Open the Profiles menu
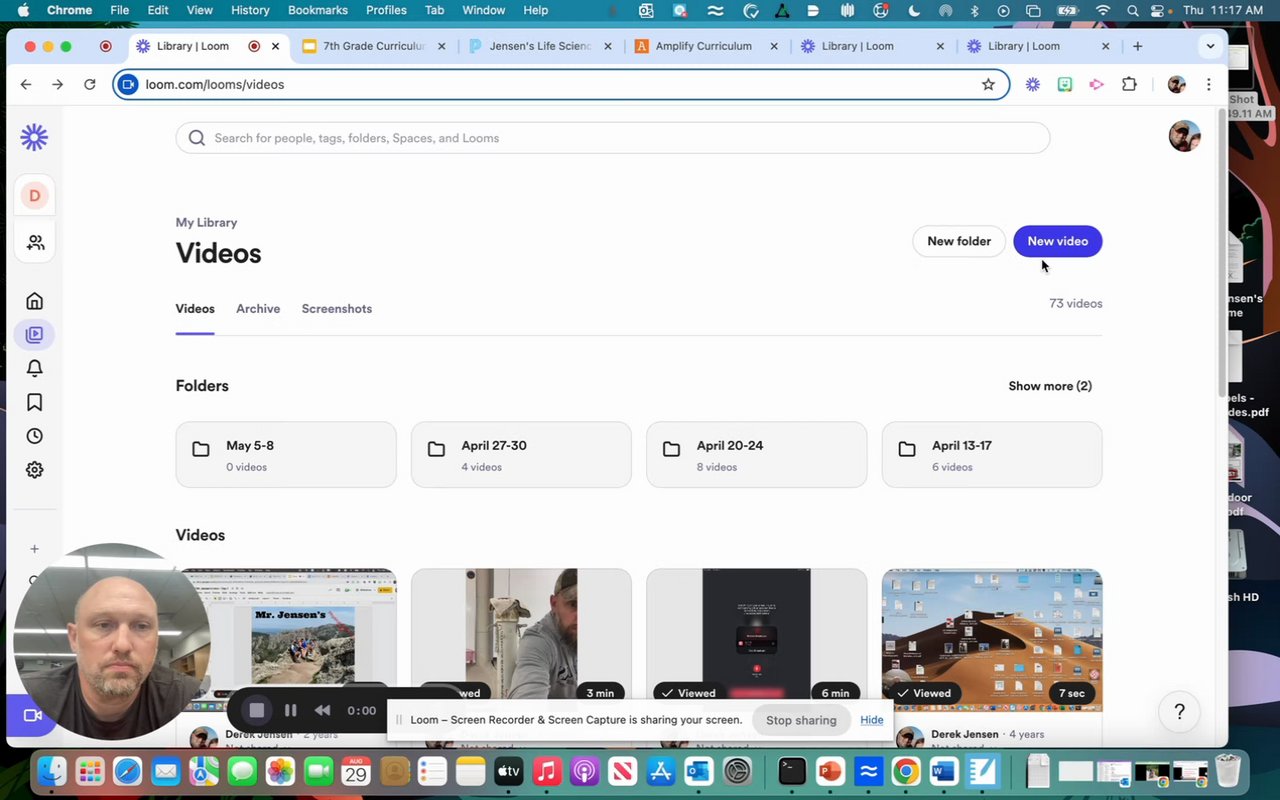This screenshot has width=1280, height=800. click(x=386, y=10)
